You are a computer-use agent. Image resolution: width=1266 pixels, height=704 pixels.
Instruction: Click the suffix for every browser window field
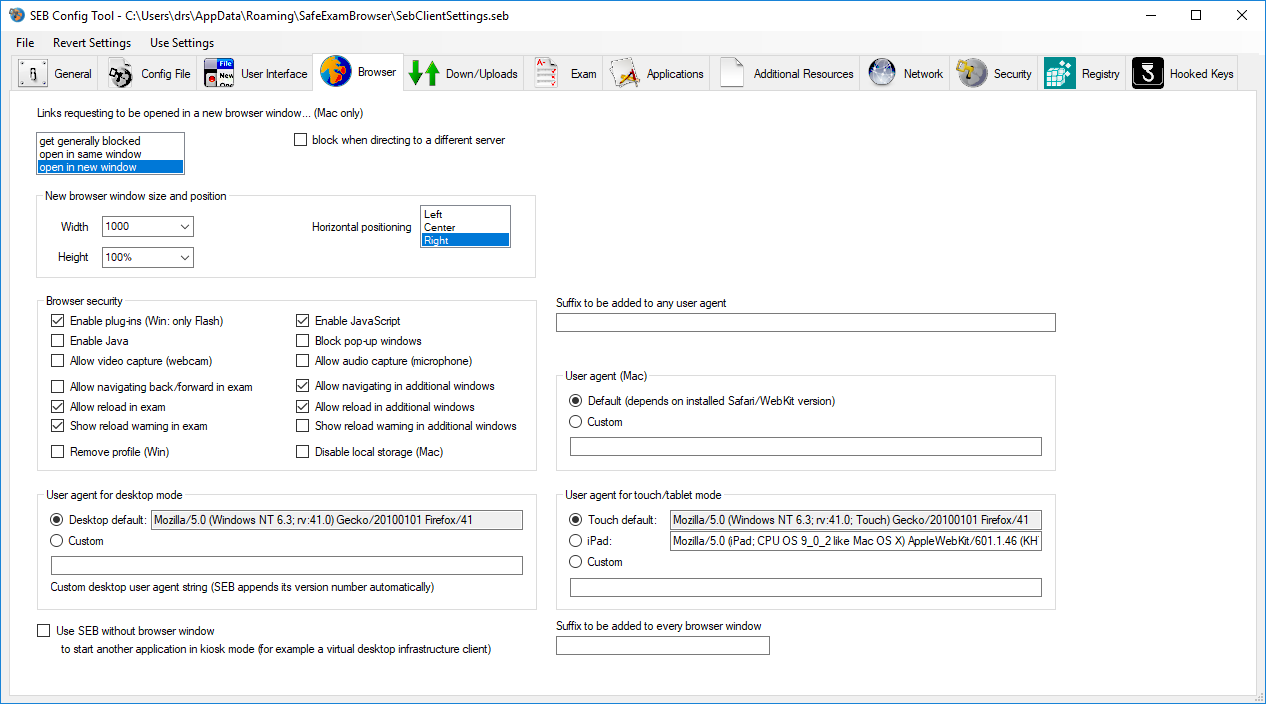click(663, 645)
